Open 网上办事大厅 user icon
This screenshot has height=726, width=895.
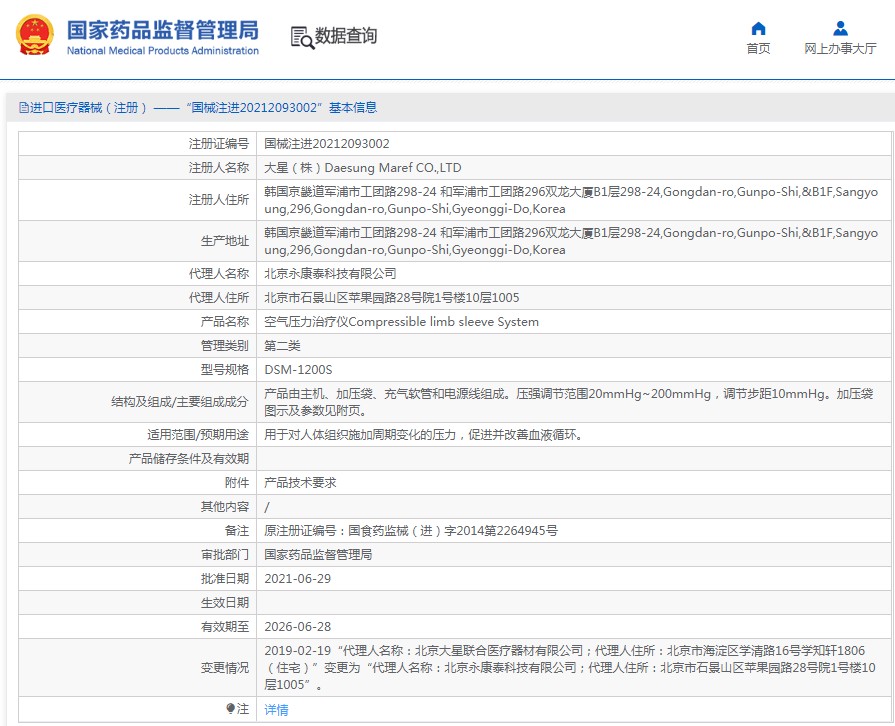[x=840, y=29]
